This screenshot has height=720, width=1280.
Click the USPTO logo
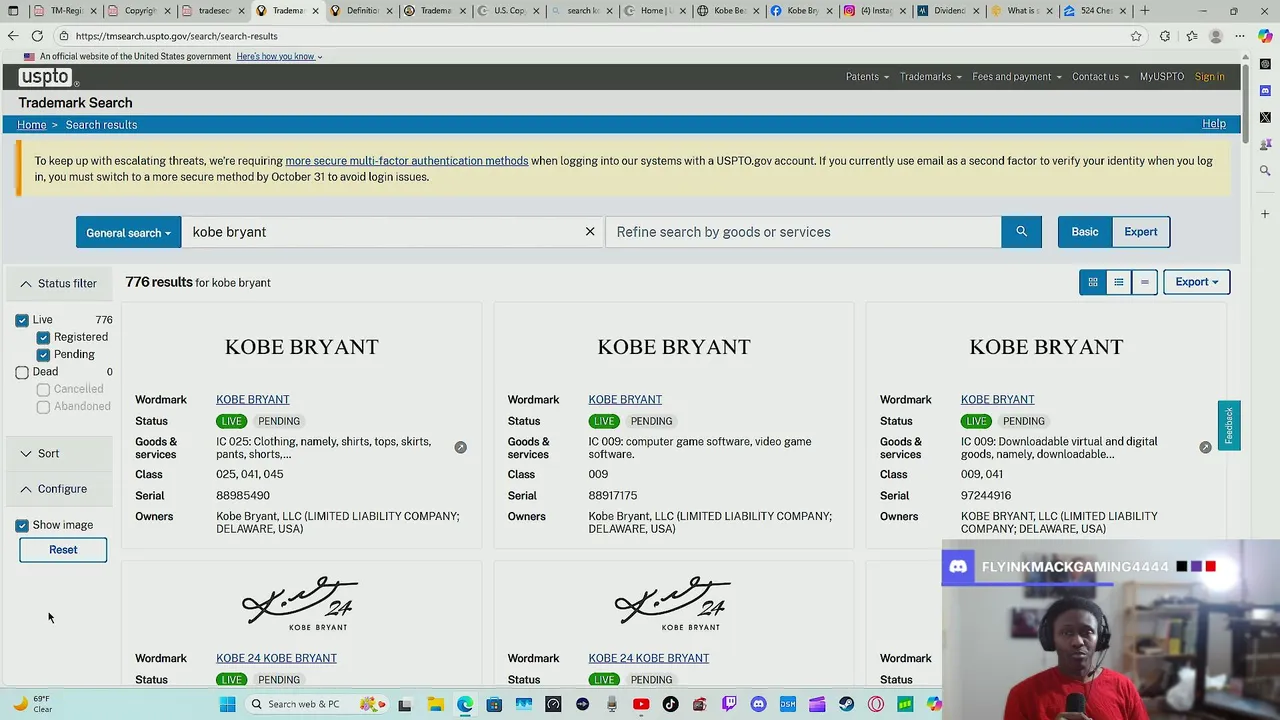point(47,77)
